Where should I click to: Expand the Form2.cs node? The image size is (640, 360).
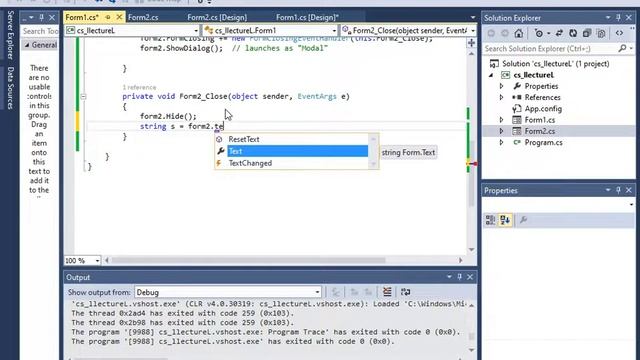(x=502, y=131)
